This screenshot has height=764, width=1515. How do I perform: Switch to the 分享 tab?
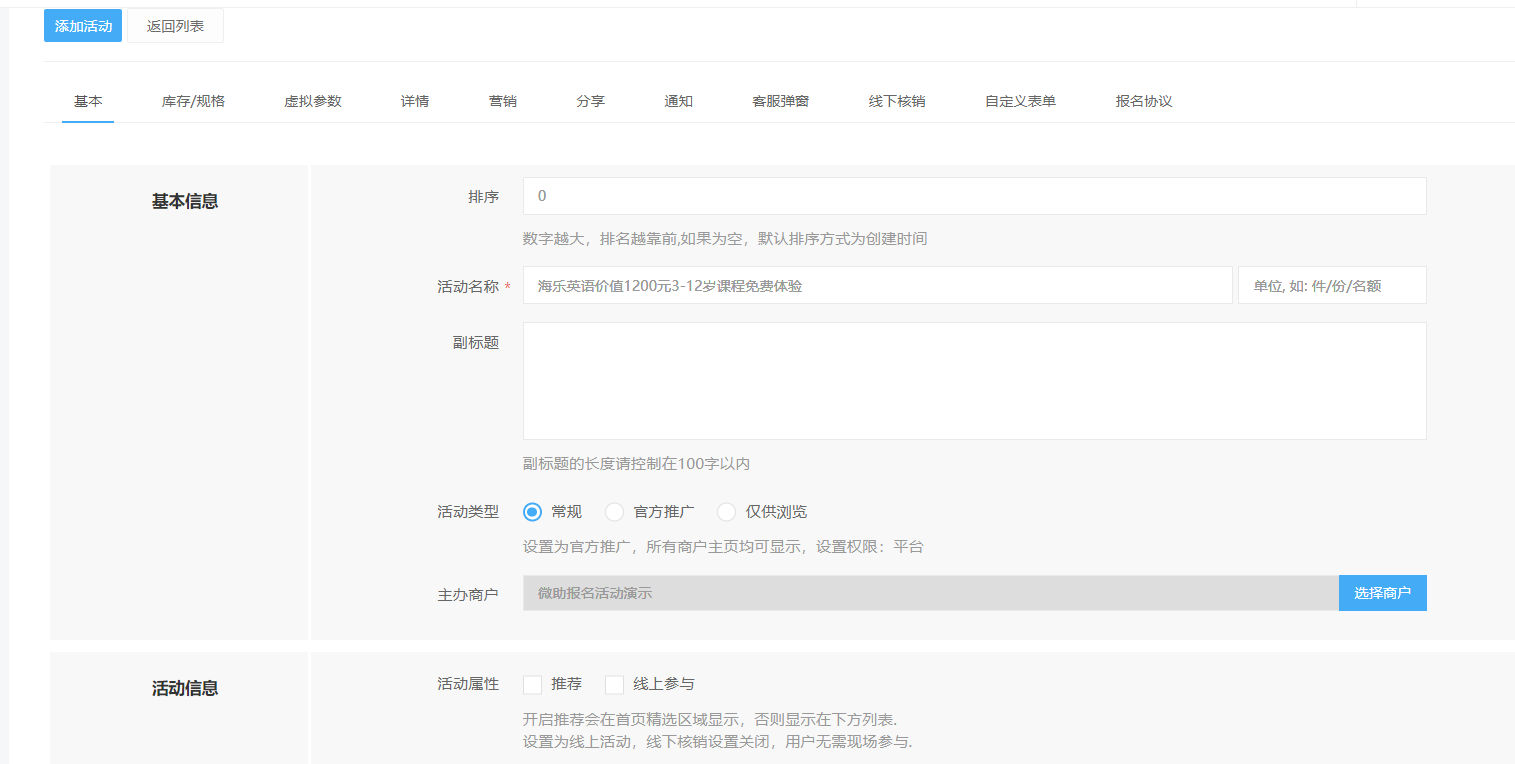pos(591,101)
